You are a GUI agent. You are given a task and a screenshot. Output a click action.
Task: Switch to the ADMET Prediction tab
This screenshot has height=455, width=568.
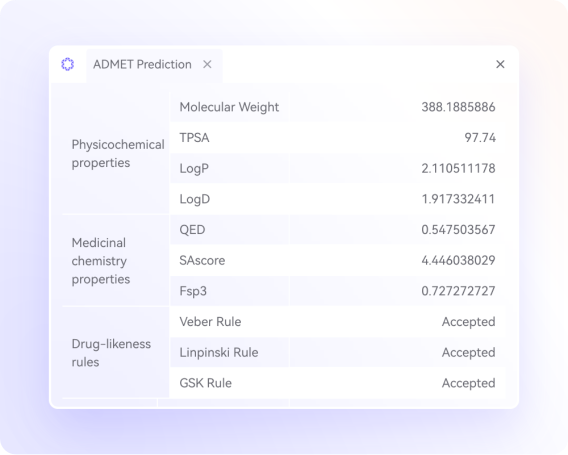[x=142, y=64]
